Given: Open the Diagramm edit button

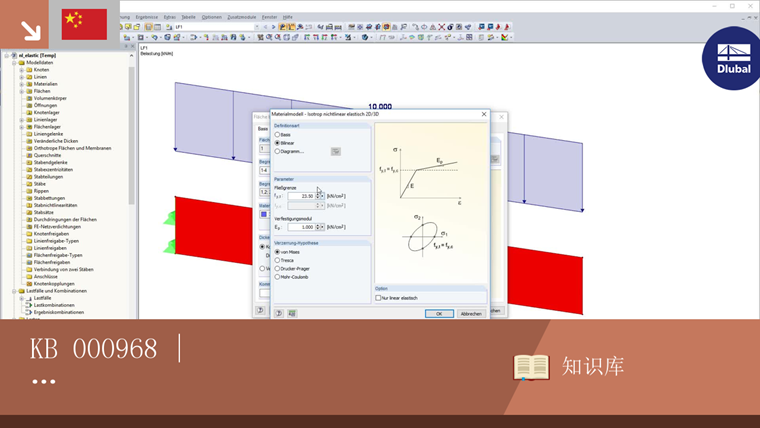Looking at the screenshot, I should [x=335, y=151].
